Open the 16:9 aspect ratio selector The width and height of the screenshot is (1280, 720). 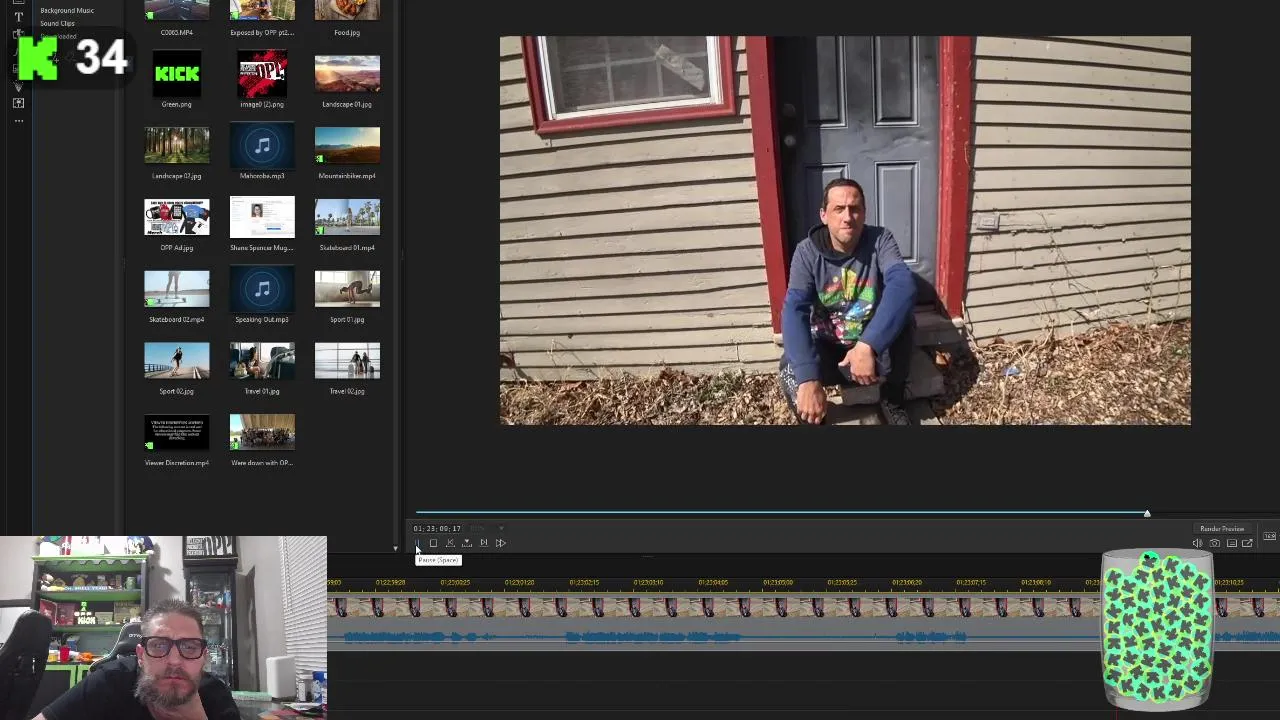tap(1270, 536)
